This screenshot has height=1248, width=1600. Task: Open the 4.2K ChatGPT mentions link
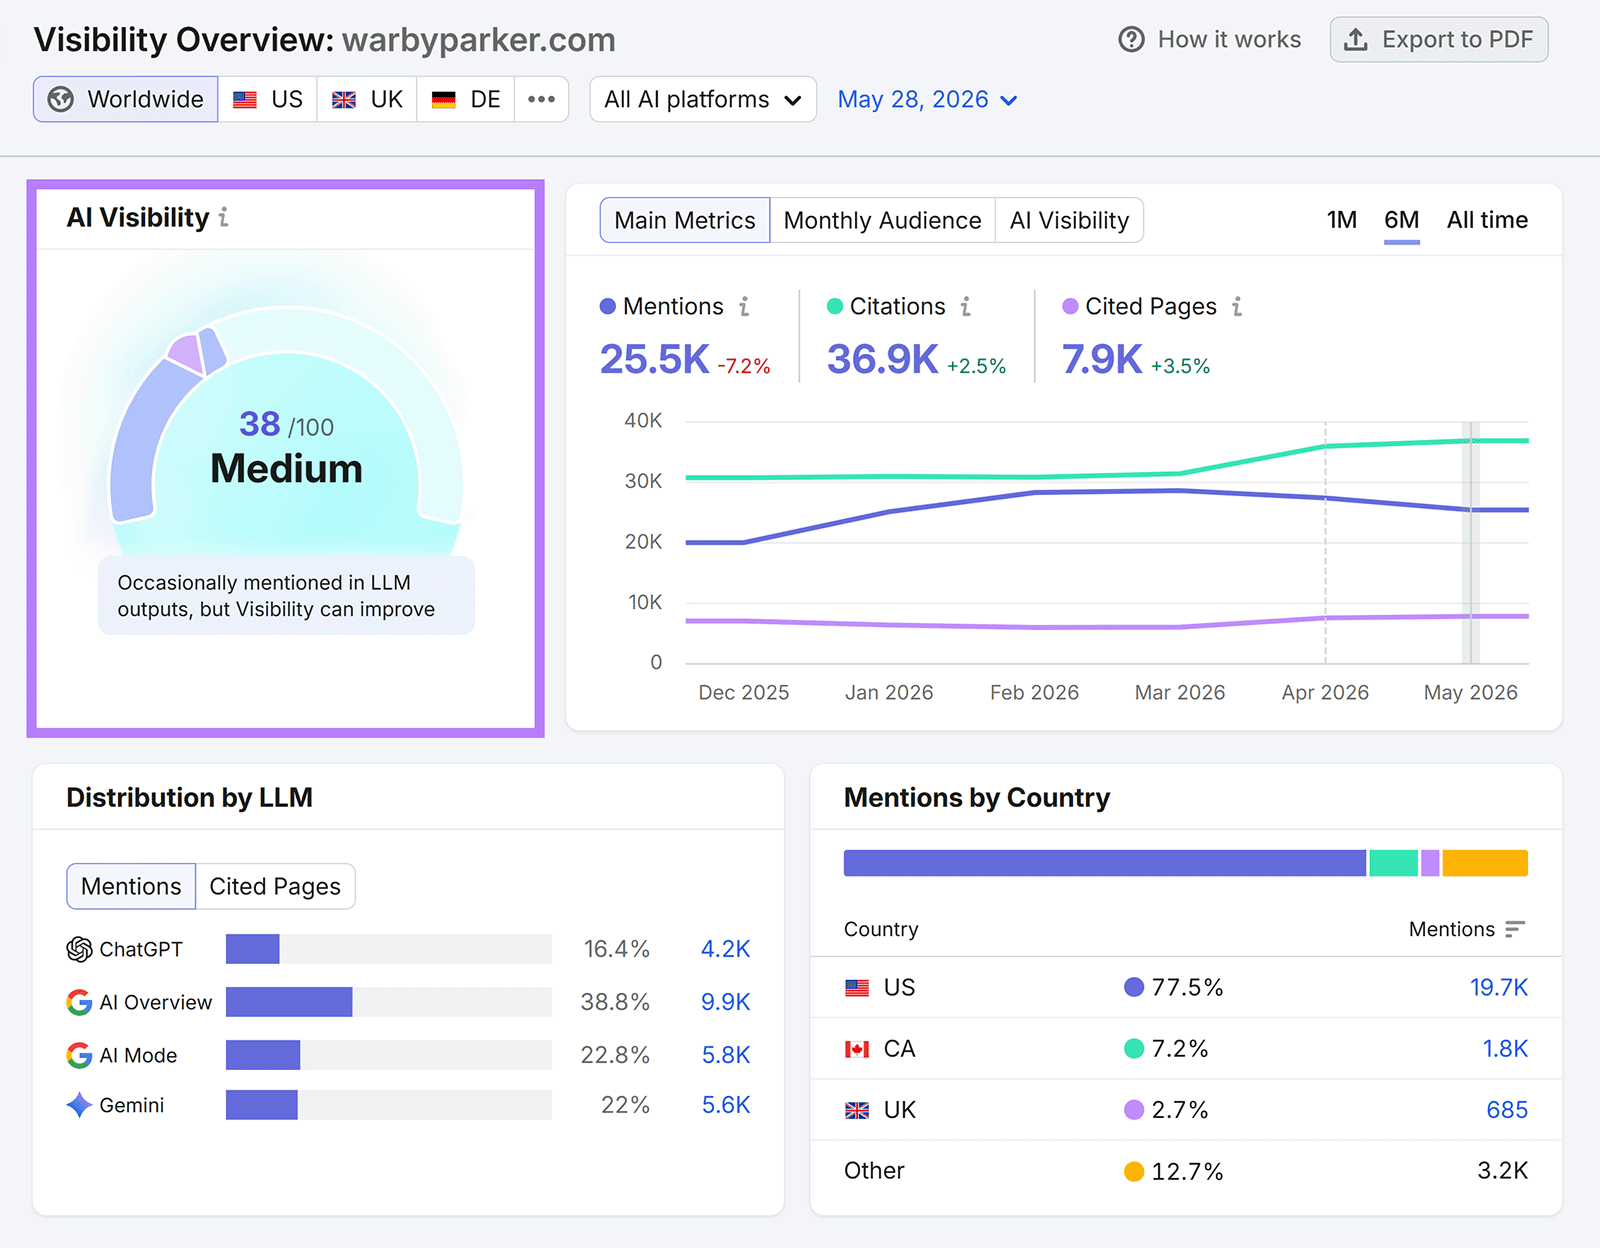click(725, 949)
